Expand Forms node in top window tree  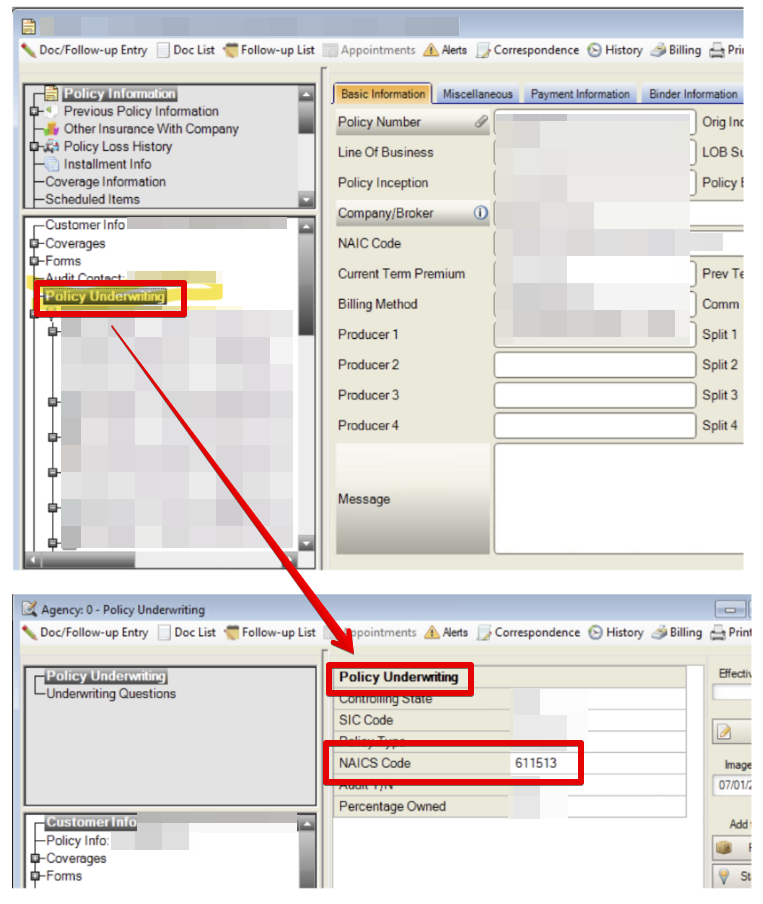tap(34, 261)
